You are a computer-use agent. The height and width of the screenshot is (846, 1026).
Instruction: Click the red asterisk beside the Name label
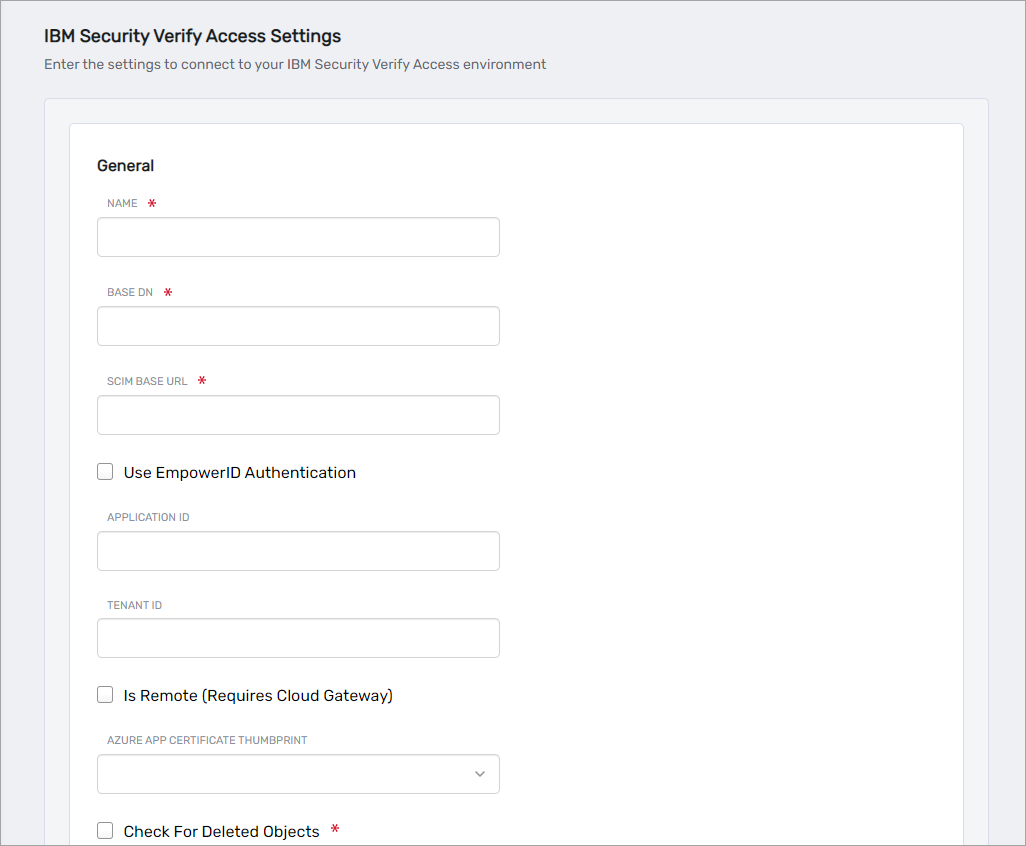[x=152, y=204]
